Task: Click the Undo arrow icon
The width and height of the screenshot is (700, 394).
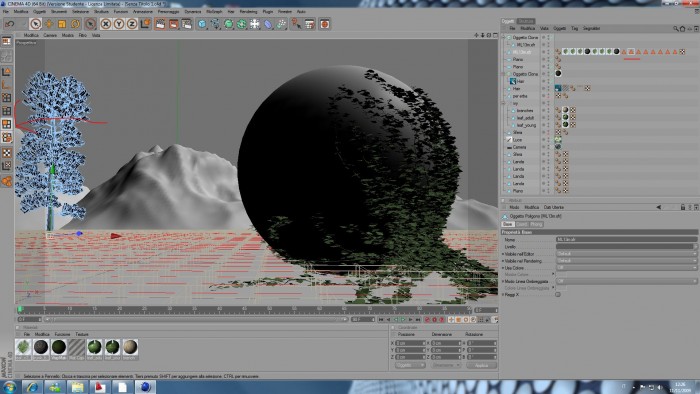Action: 9,24
